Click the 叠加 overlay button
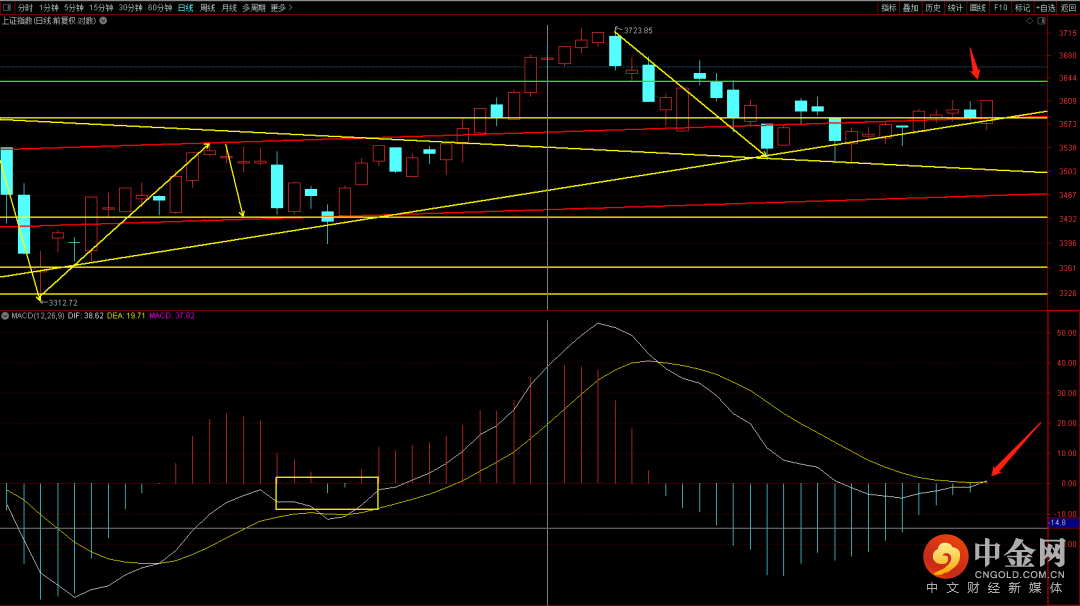1080x606 pixels. pos(910,7)
